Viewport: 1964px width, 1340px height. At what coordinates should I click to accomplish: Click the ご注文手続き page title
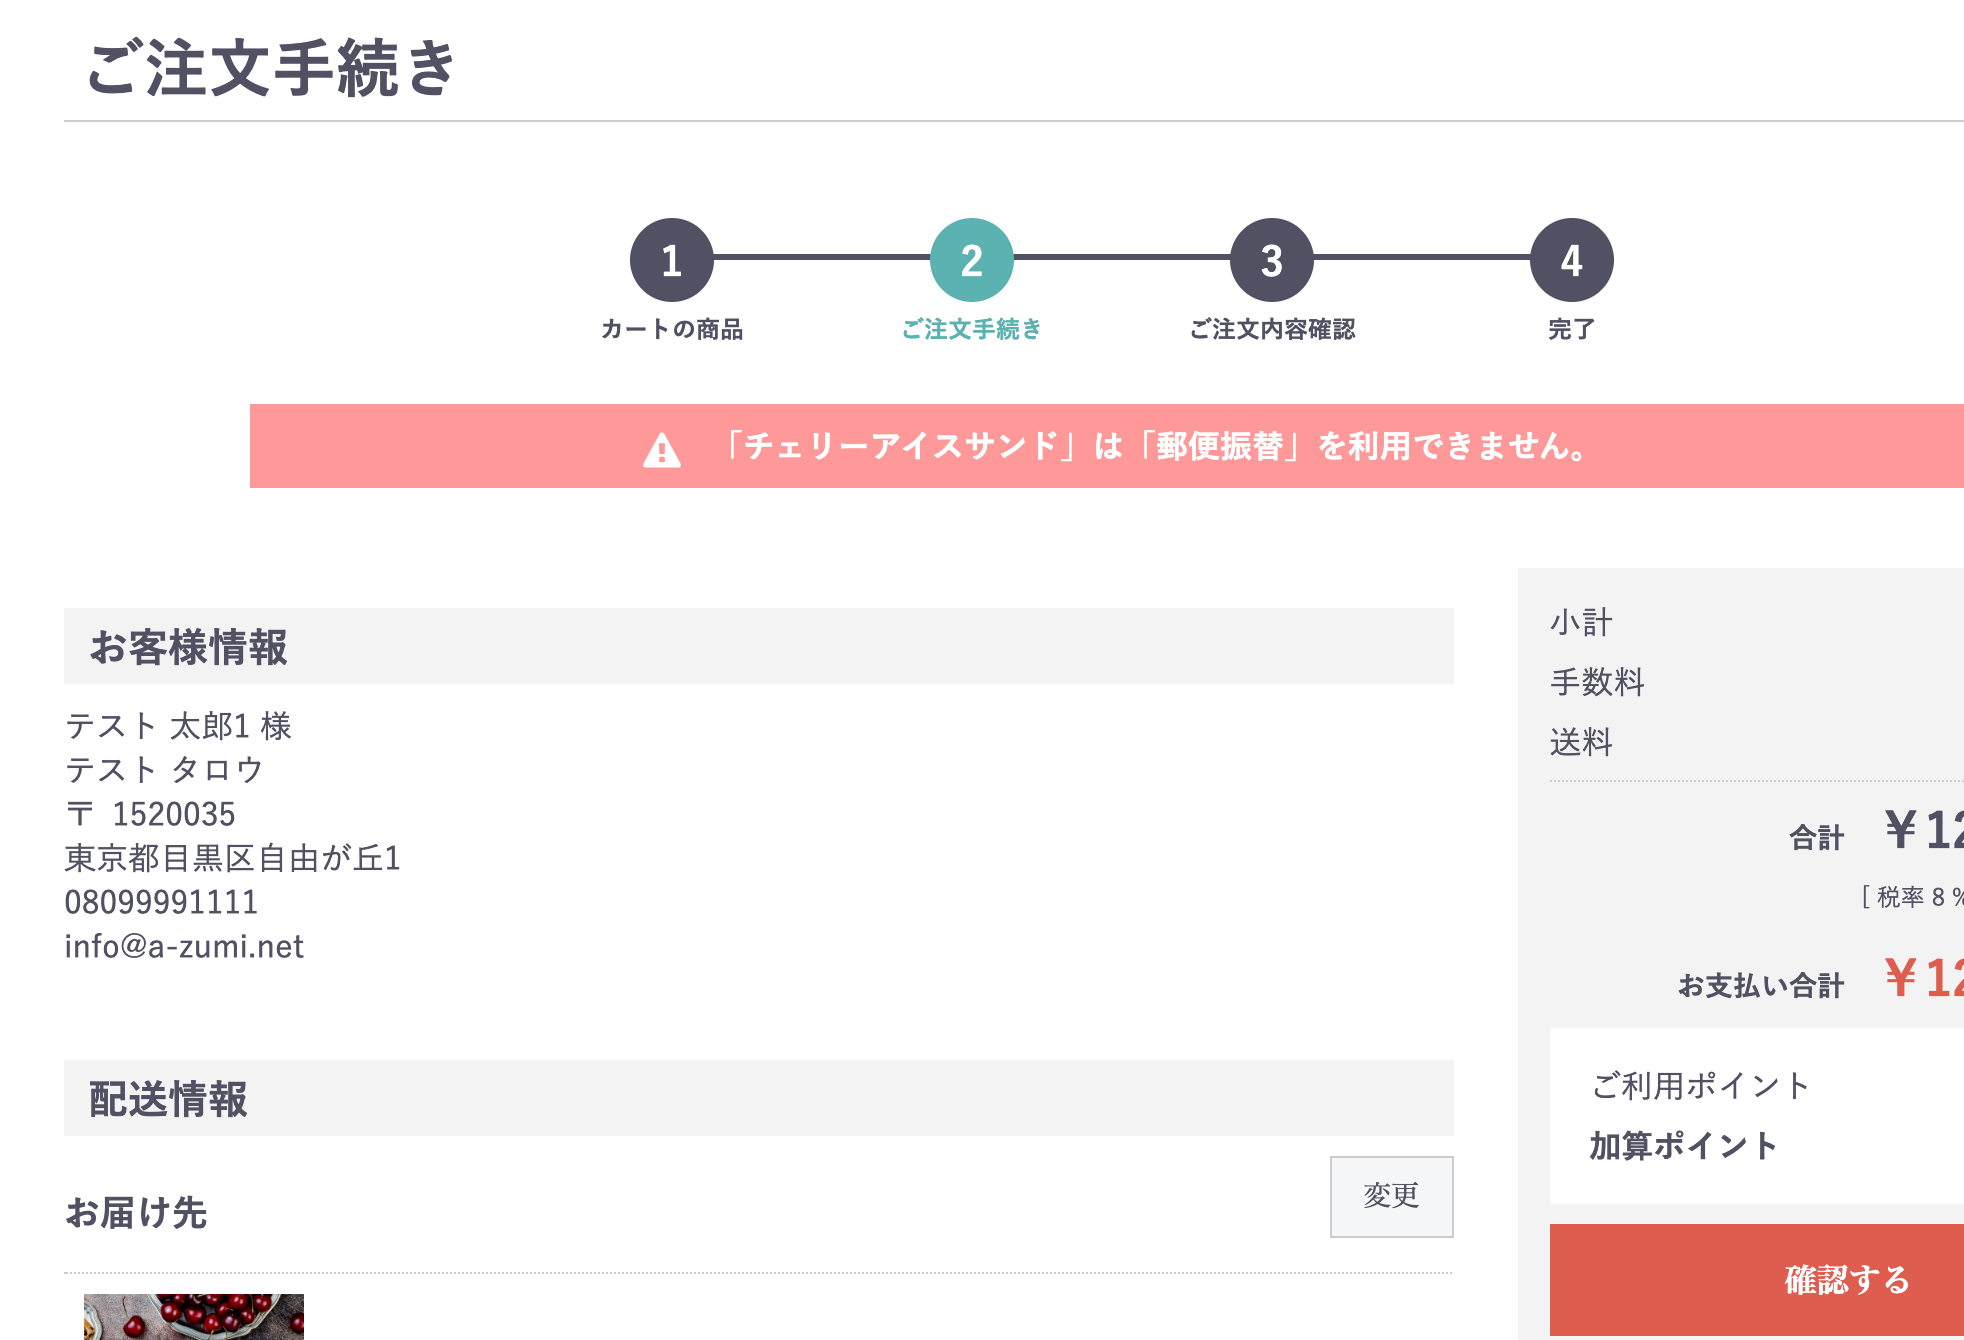point(270,68)
